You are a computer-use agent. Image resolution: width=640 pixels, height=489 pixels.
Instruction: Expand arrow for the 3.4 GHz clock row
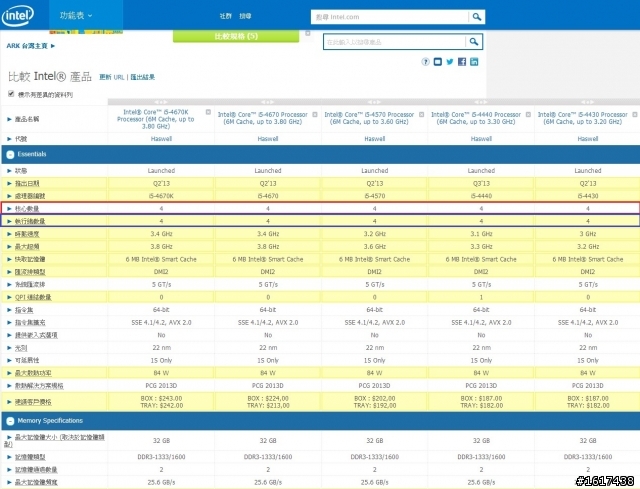(9, 234)
